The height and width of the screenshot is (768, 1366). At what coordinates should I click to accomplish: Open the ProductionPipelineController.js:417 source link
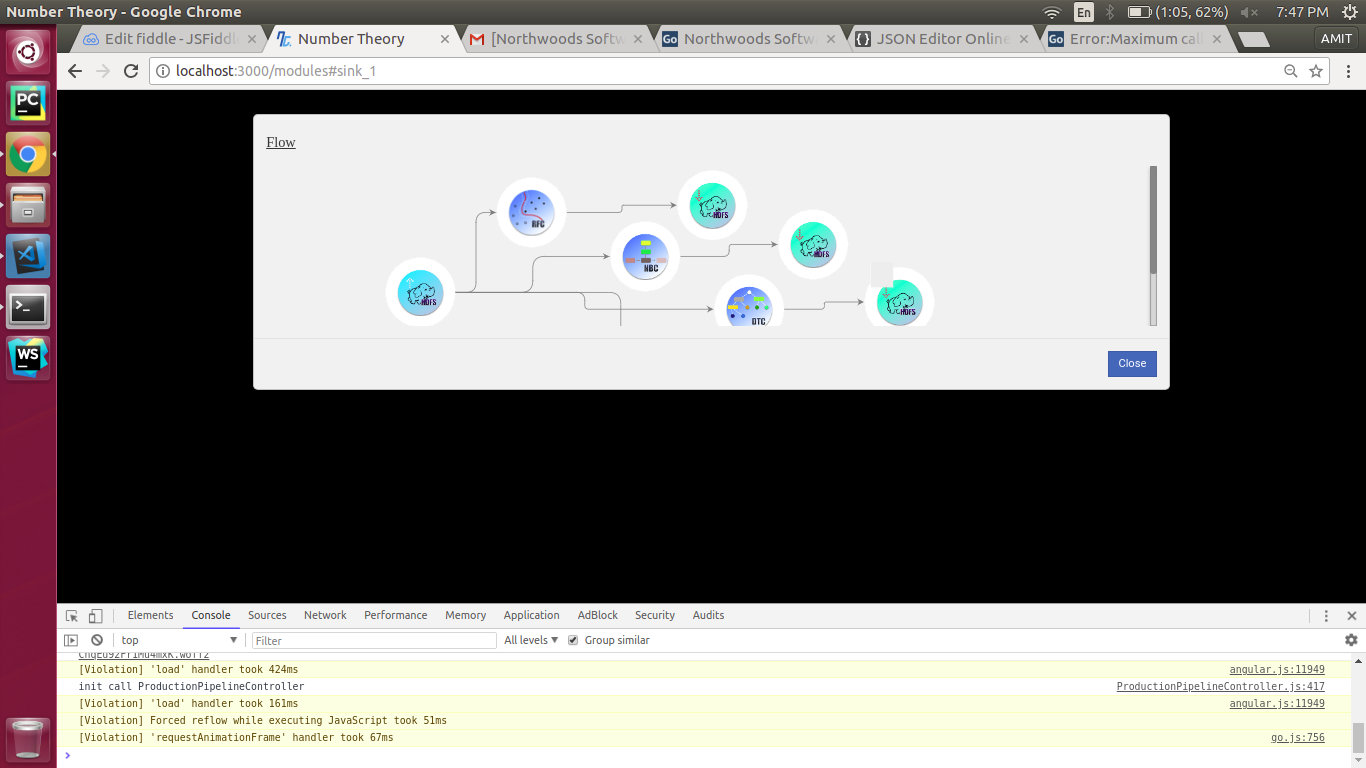point(1220,687)
